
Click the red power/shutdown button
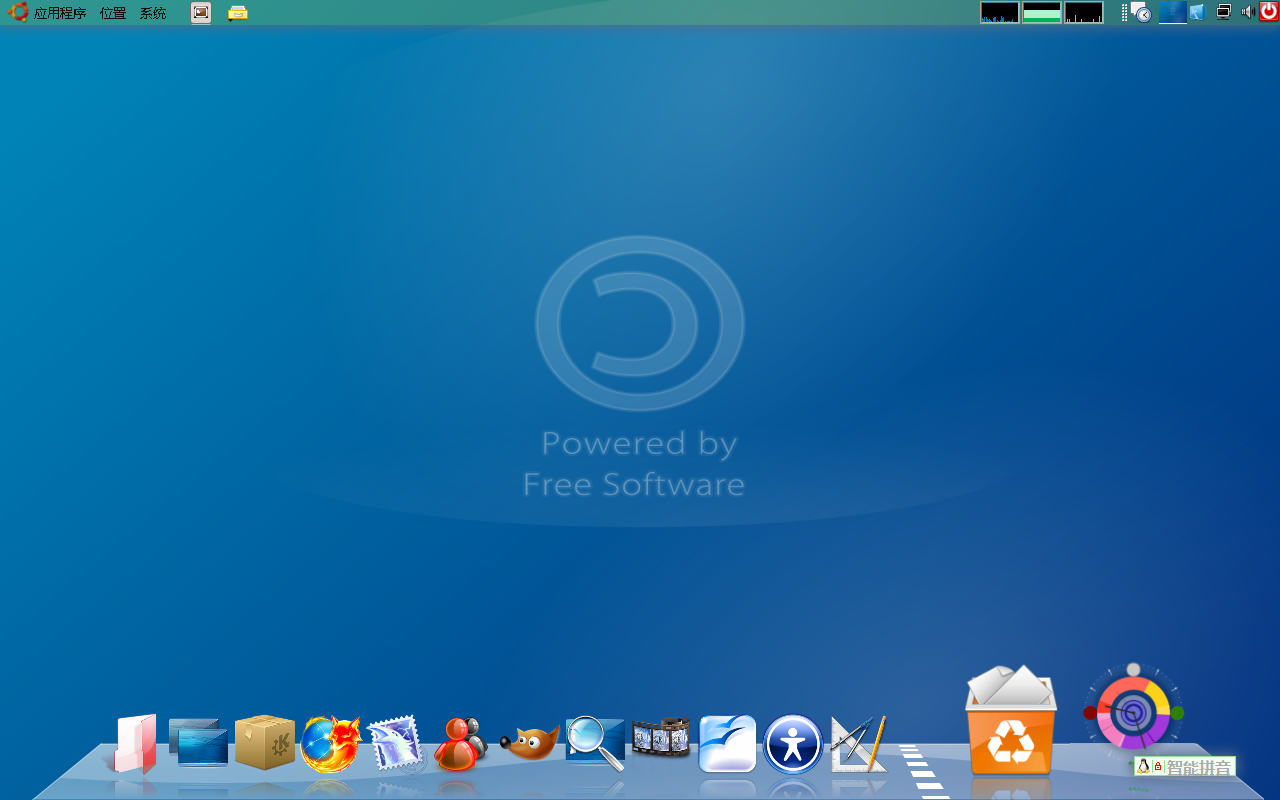(1268, 12)
